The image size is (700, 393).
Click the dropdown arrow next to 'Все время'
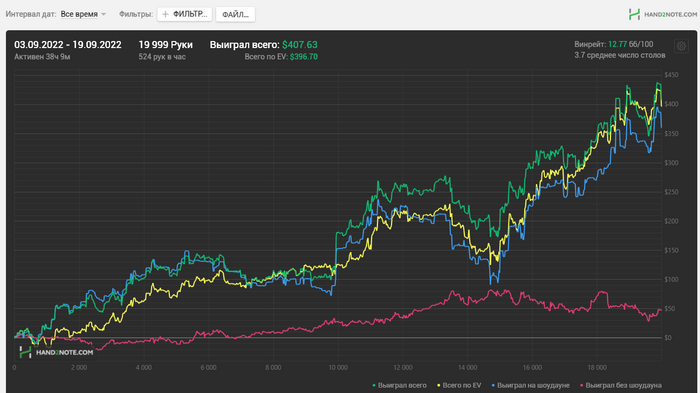tap(104, 14)
